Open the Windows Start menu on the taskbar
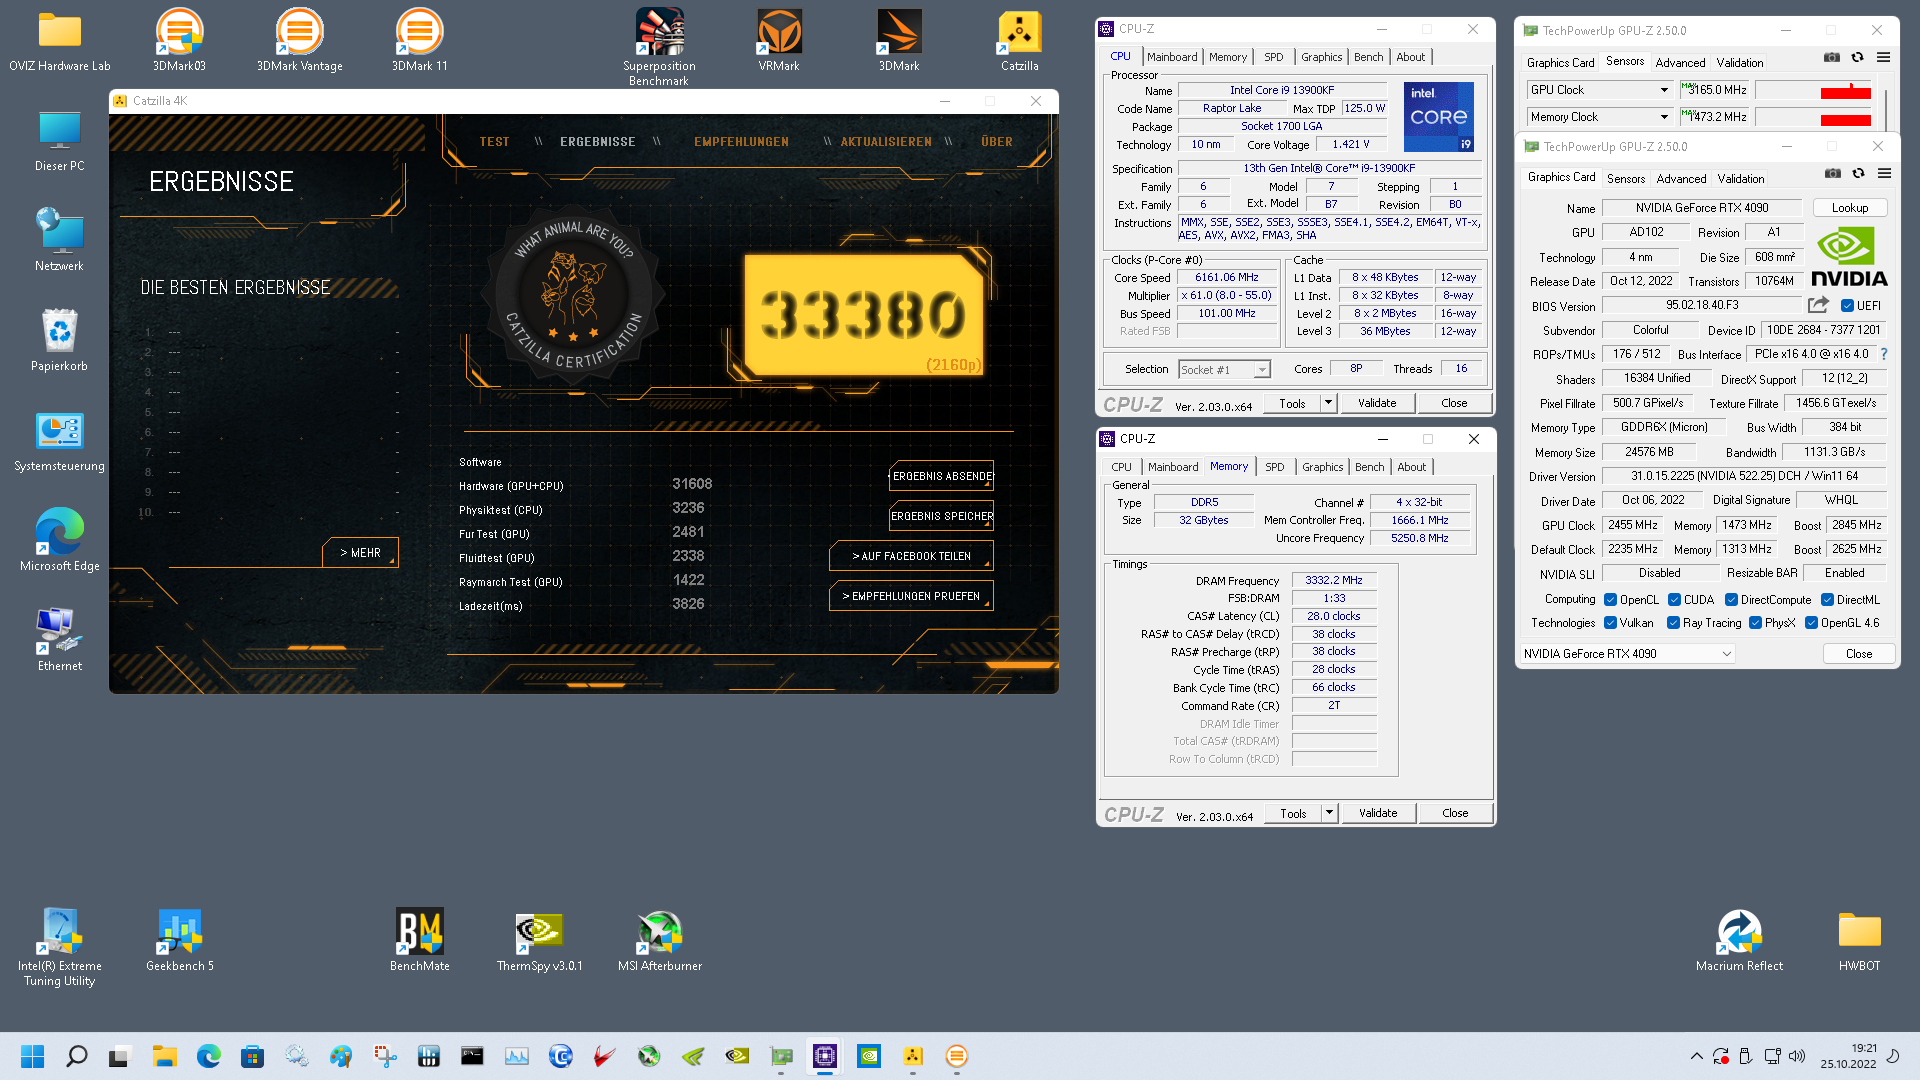Screen dimensions: 1920x1080 point(32,1056)
